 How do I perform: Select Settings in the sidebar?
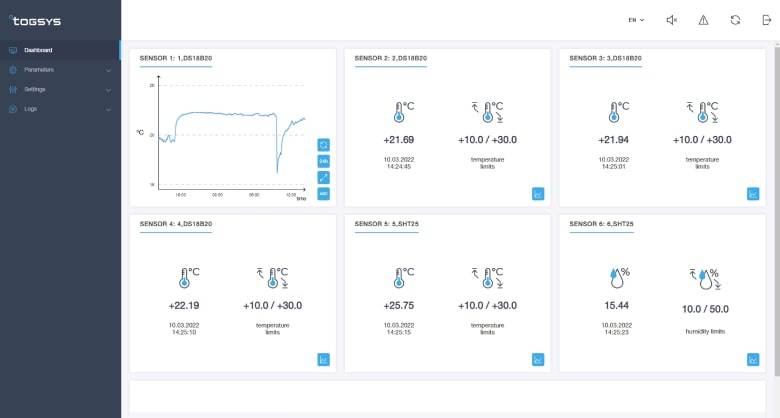(35, 90)
